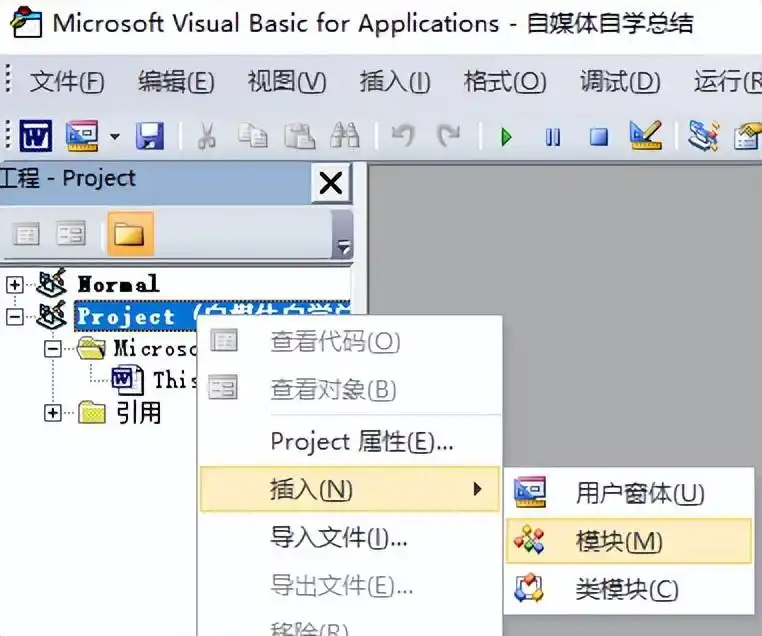Click the Insert UserForm toolbar icon
The width and height of the screenshot is (762, 636).
[82, 135]
